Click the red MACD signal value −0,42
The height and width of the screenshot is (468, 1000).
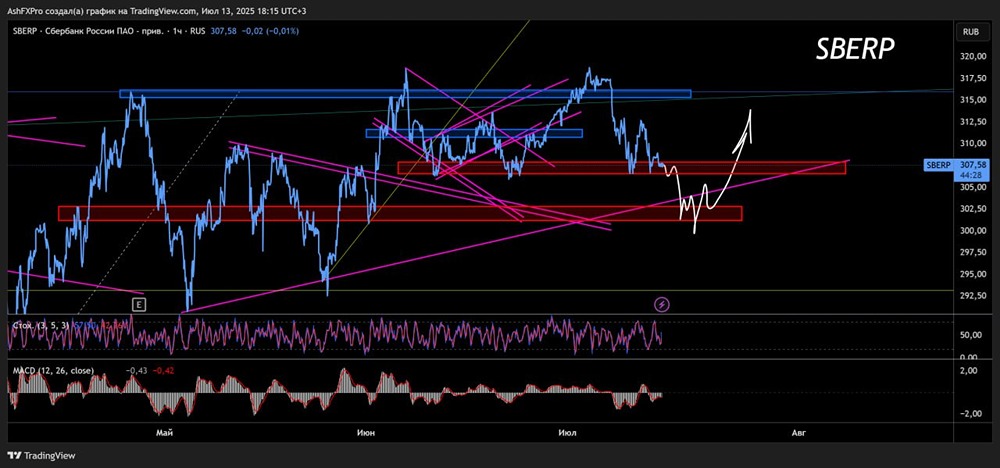tap(164, 370)
